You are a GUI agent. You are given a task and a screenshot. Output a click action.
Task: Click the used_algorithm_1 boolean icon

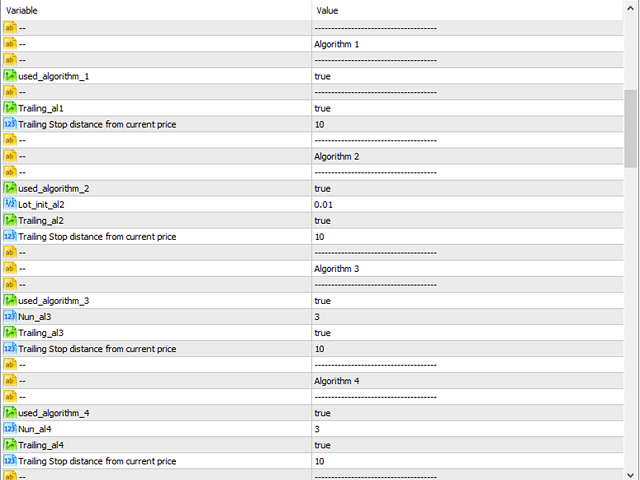(x=9, y=76)
